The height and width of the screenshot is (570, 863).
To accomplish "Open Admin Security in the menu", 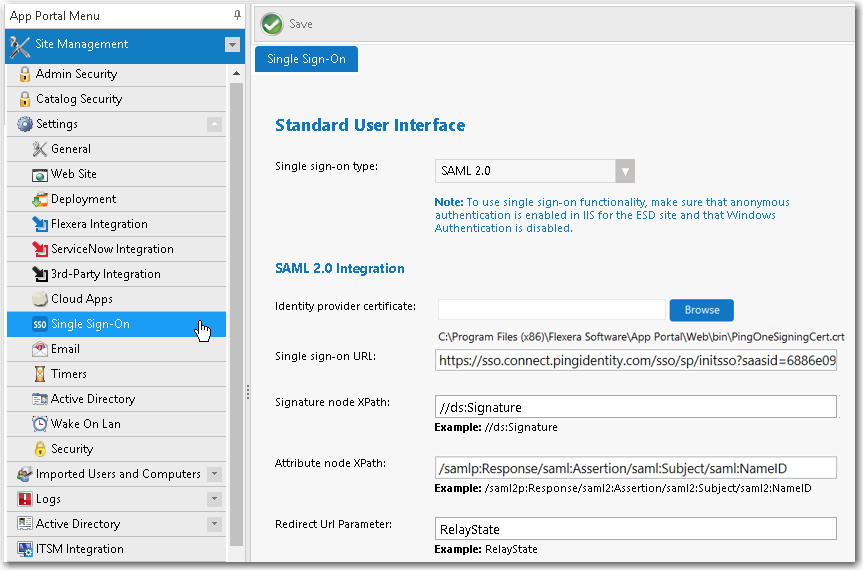I will click(76, 74).
